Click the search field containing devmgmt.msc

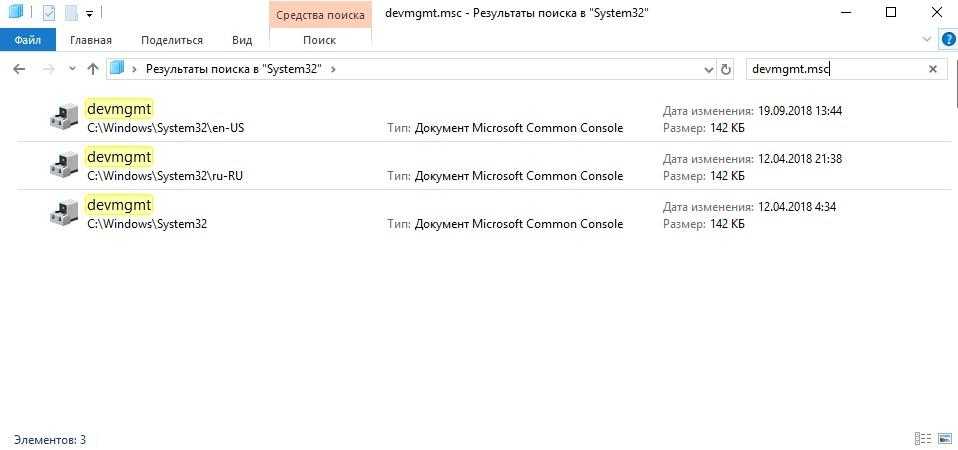tap(835, 69)
